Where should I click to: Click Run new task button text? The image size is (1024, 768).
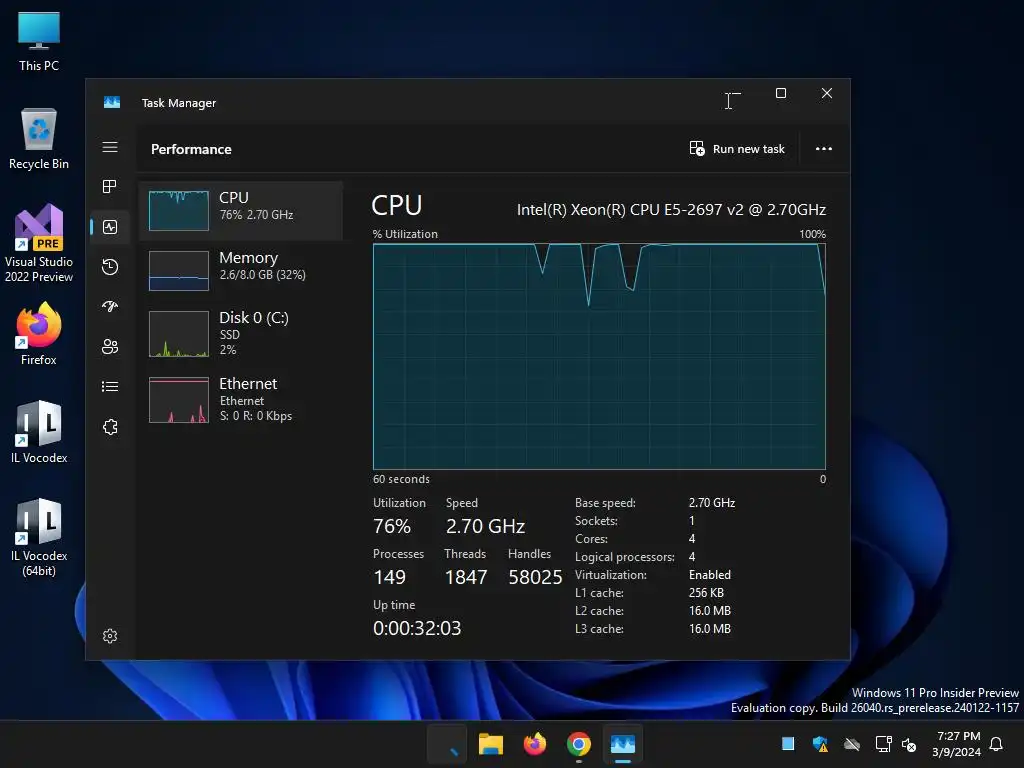[x=748, y=149]
